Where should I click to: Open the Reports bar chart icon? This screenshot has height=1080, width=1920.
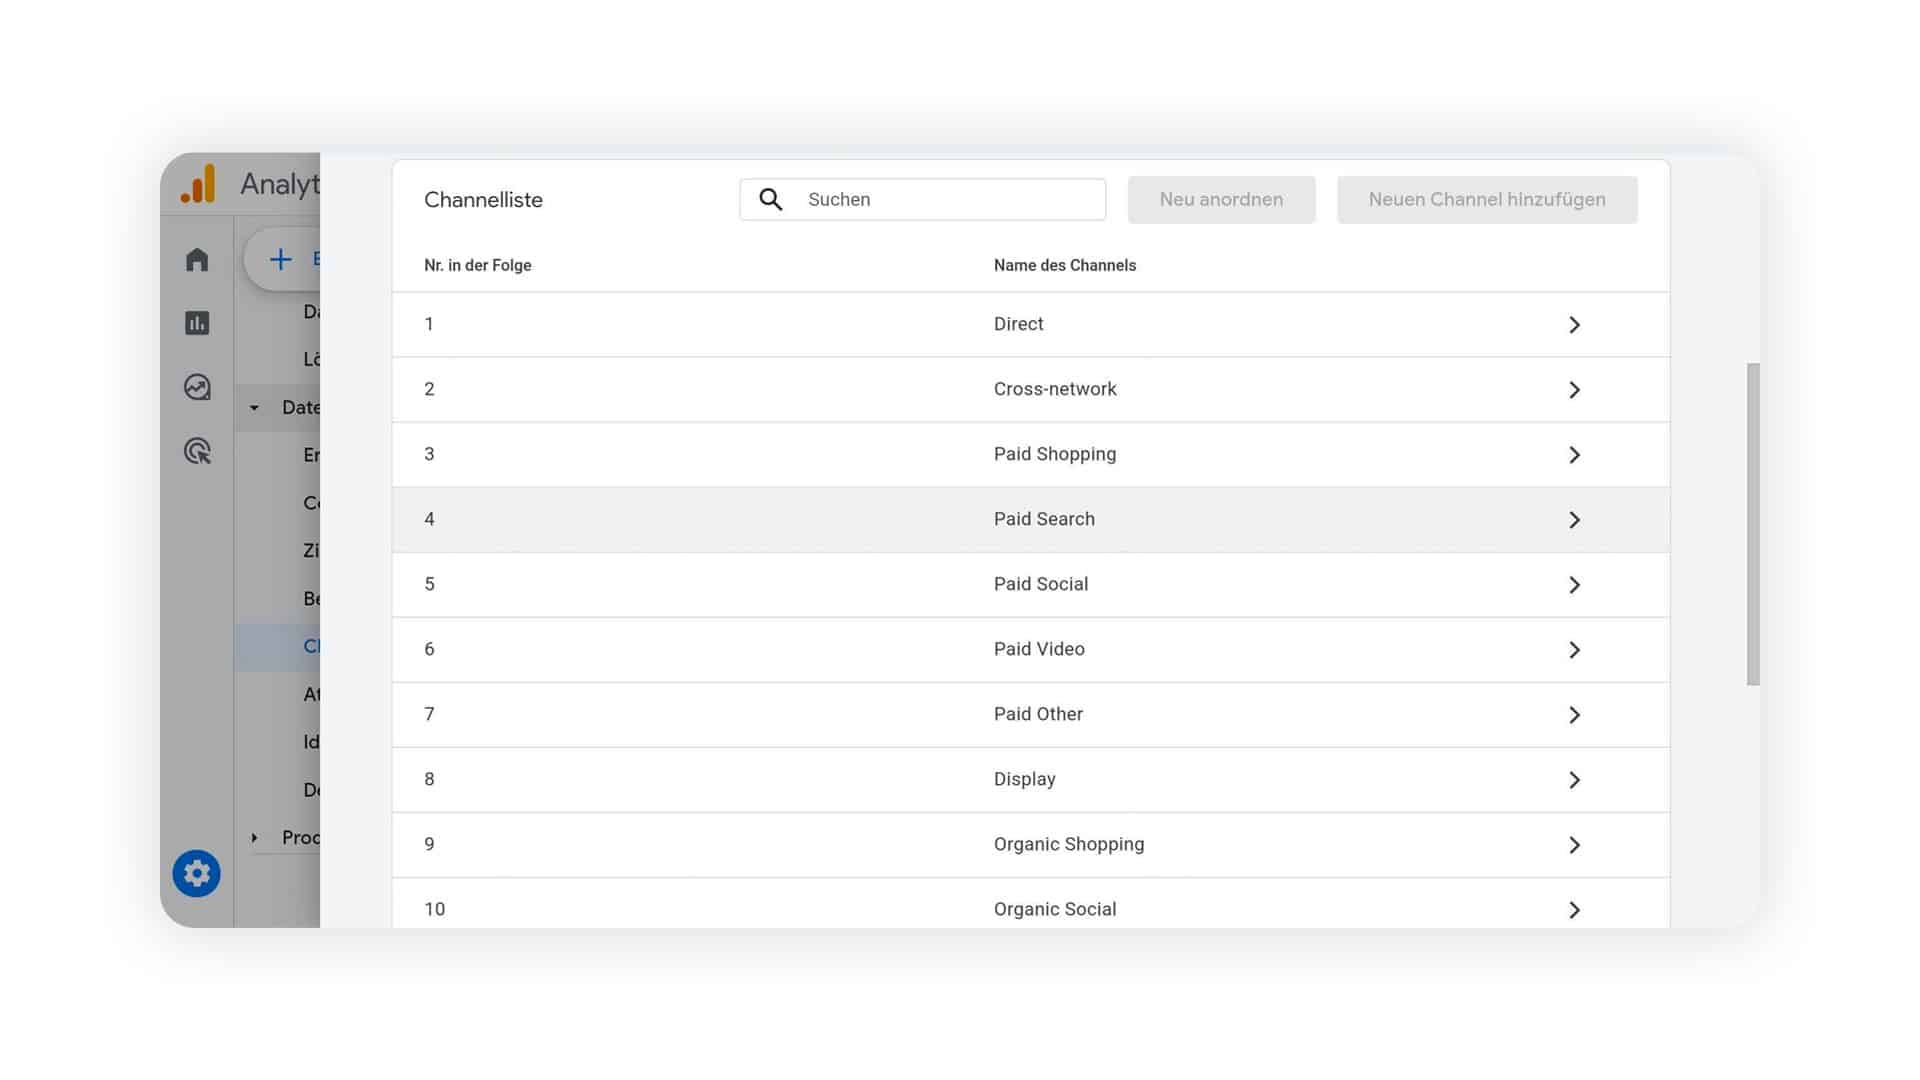click(197, 323)
